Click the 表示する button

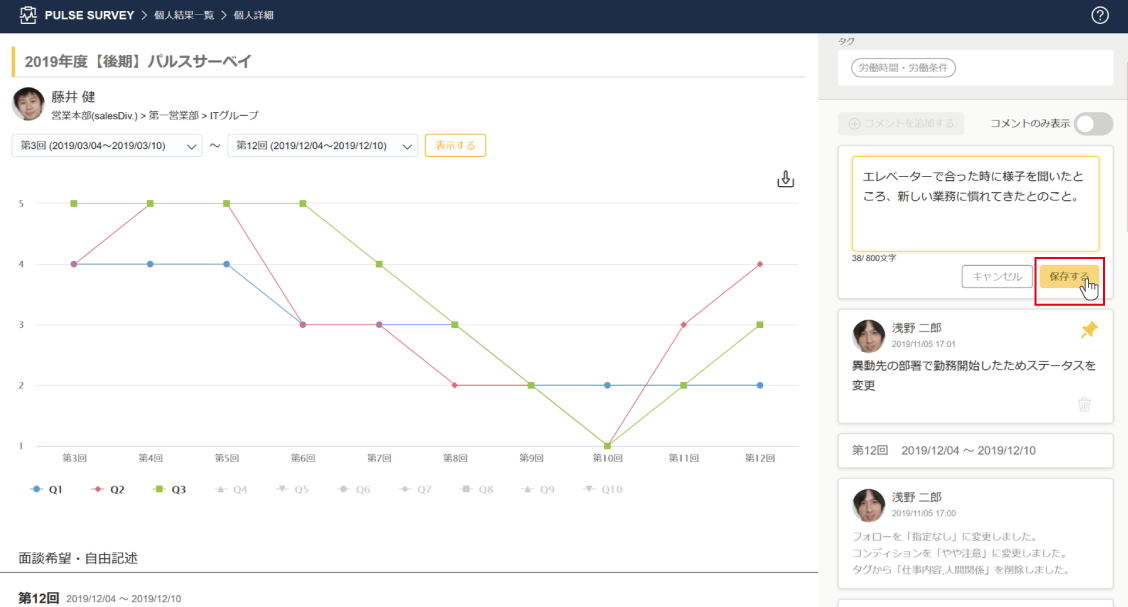click(x=455, y=145)
